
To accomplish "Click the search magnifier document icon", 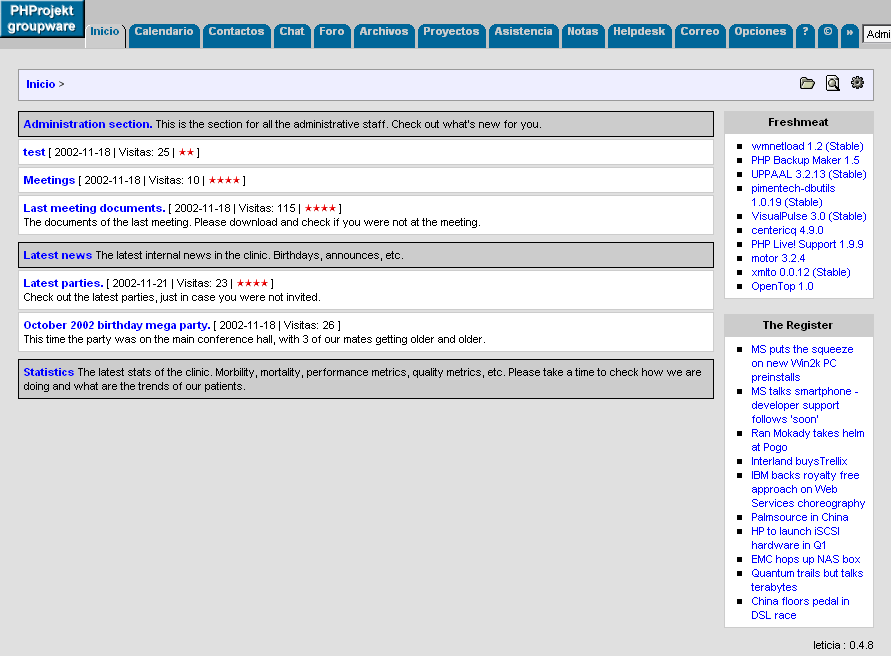I will coord(832,84).
